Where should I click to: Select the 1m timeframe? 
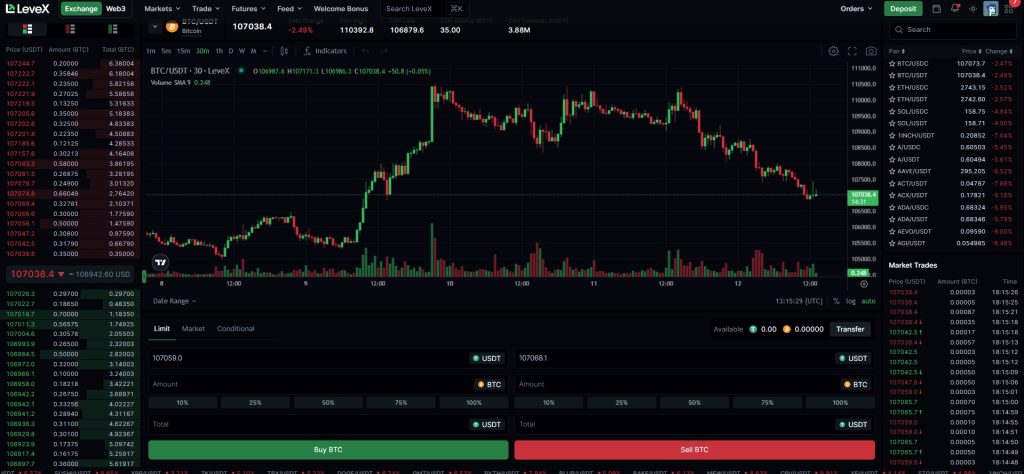click(x=151, y=51)
